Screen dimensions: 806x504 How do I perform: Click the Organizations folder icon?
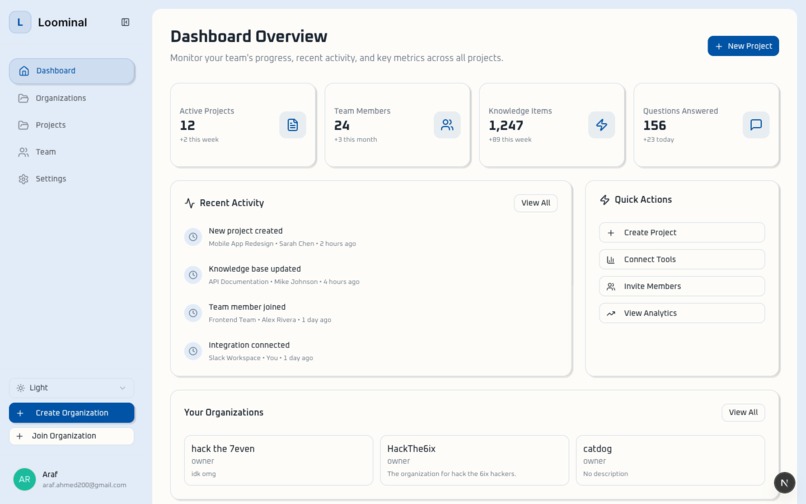point(23,98)
